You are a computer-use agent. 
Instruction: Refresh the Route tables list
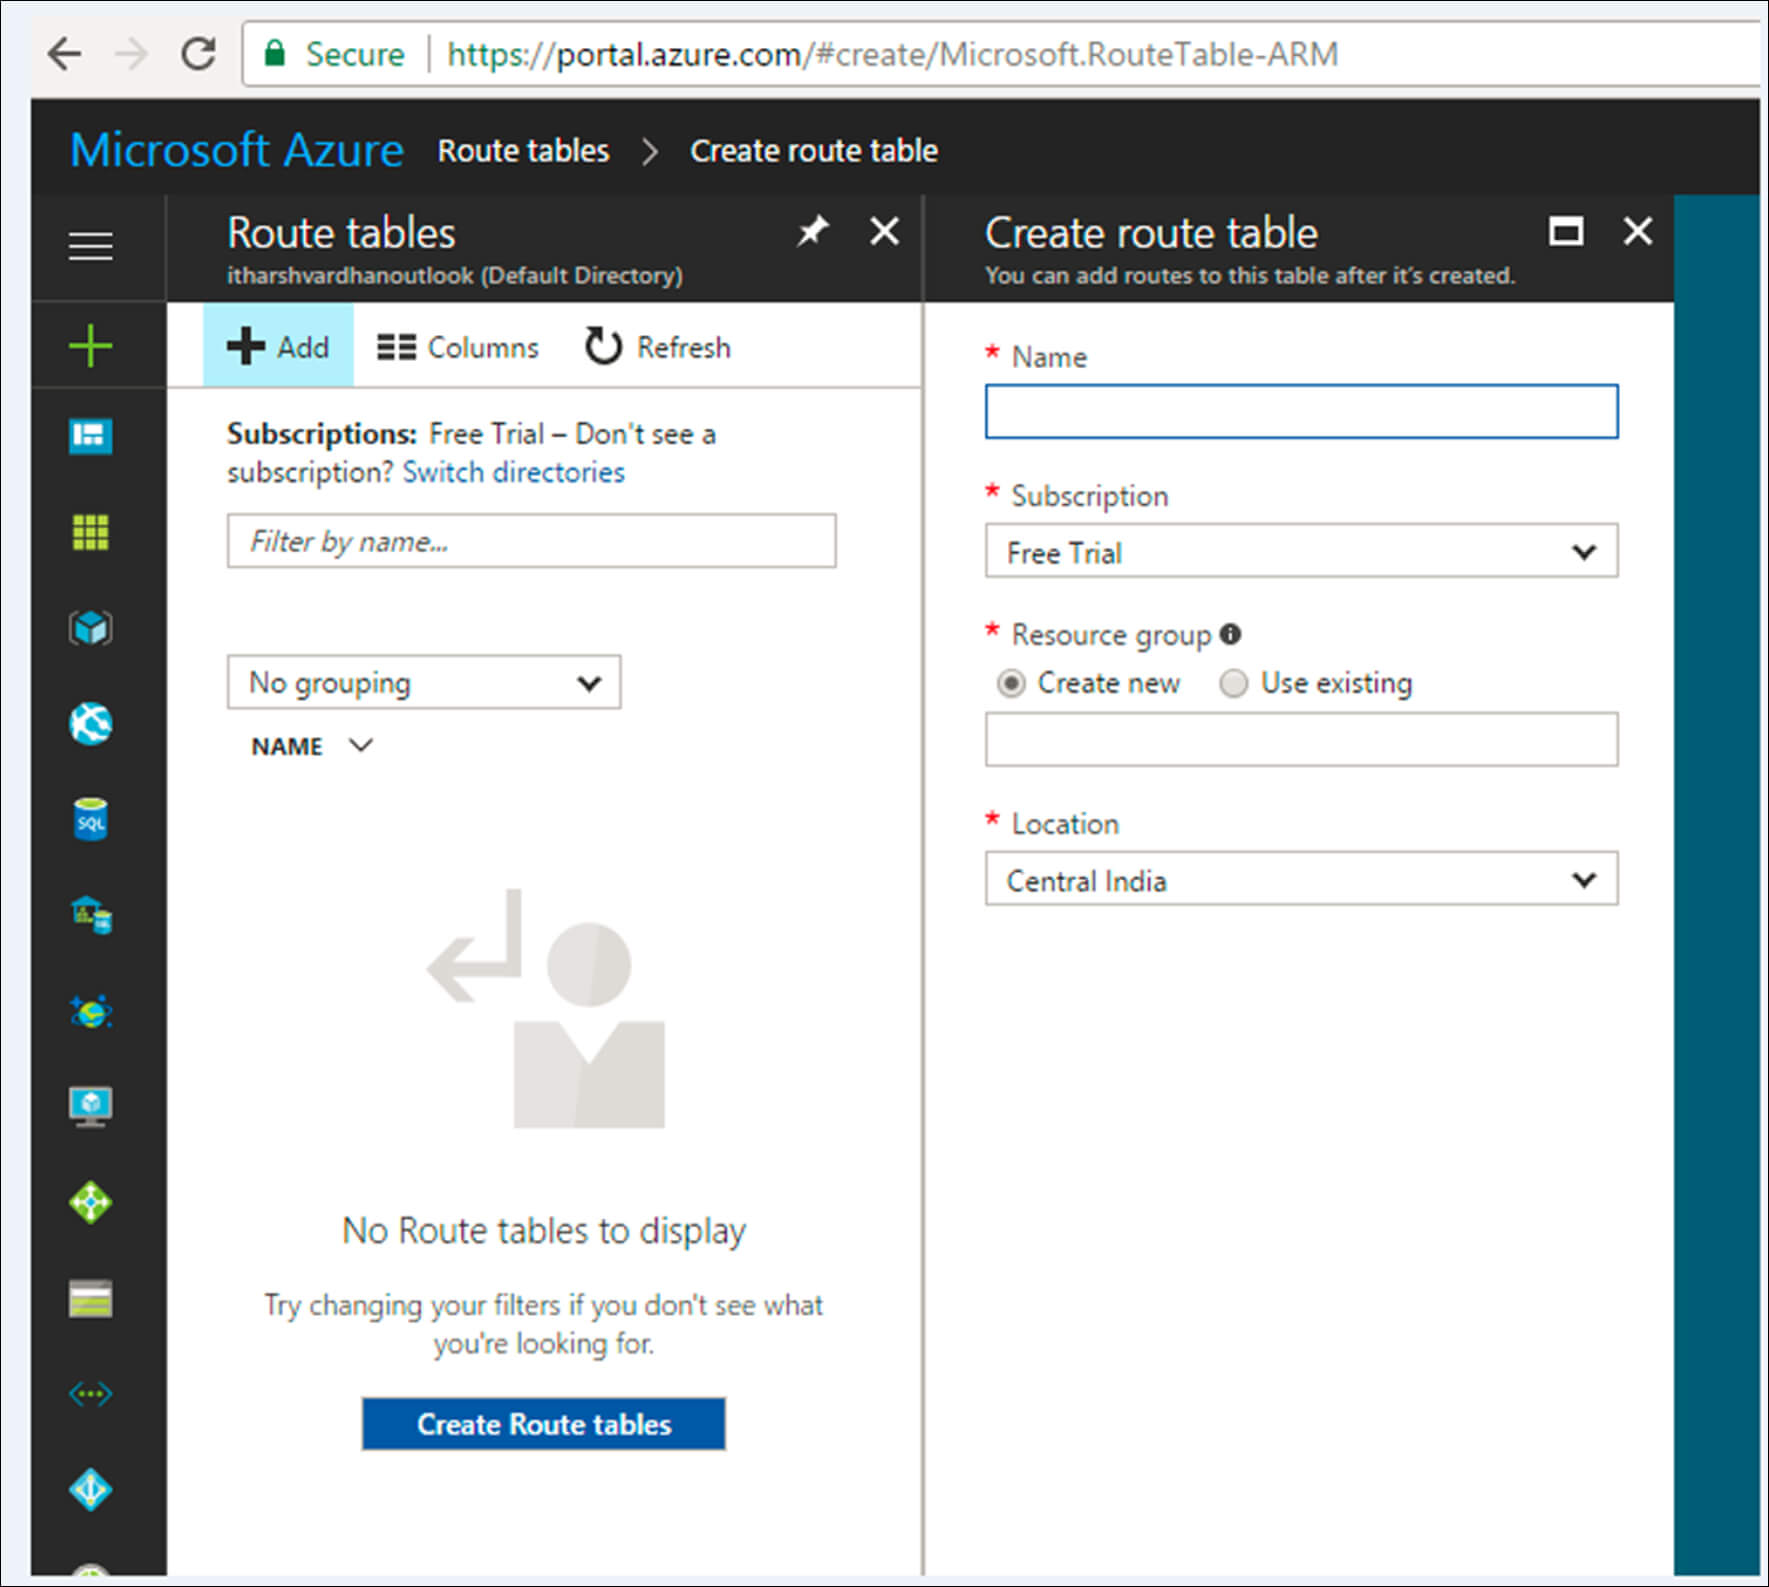click(658, 347)
